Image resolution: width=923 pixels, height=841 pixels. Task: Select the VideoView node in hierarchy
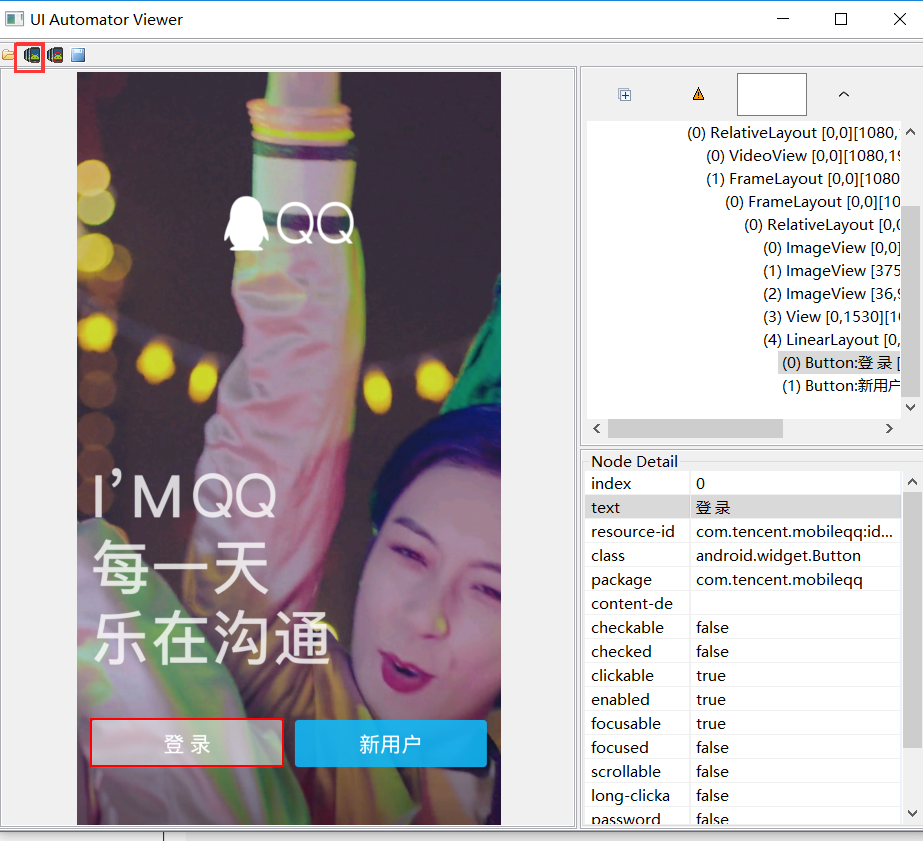click(803, 156)
